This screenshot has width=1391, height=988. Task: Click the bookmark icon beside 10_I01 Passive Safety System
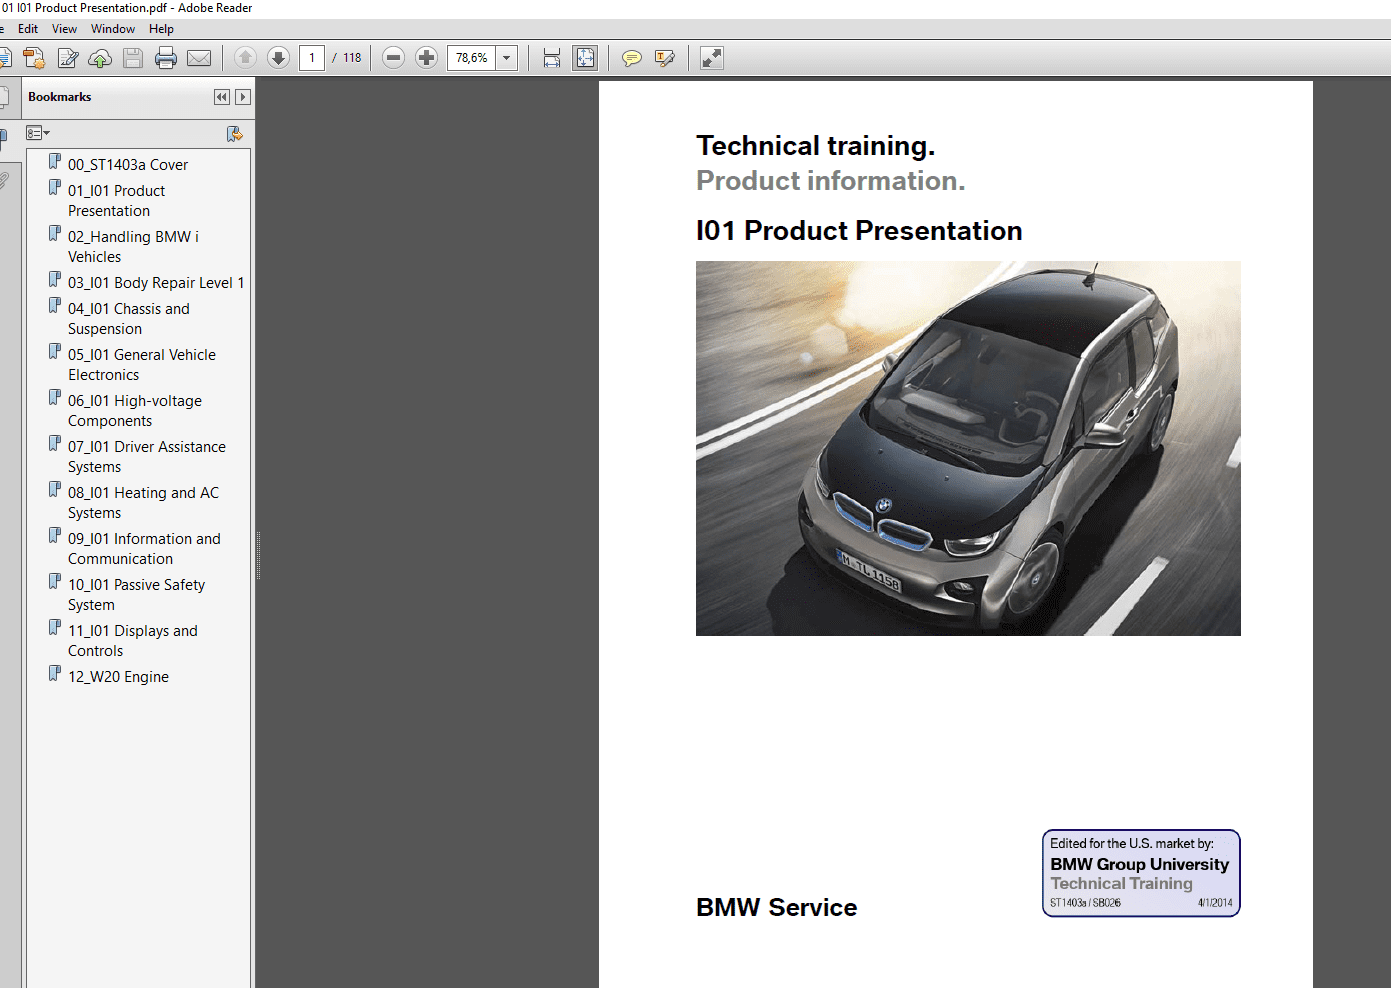pyautogui.click(x=55, y=581)
